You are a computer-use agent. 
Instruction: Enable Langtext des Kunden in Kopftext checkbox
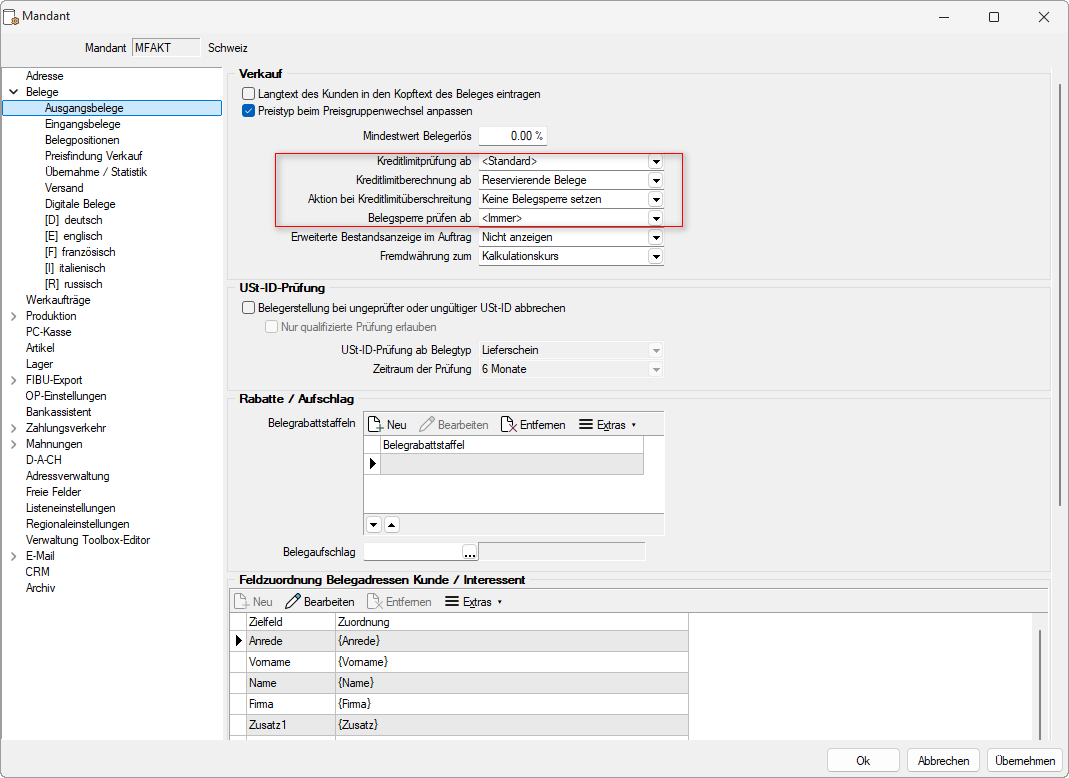pos(248,94)
